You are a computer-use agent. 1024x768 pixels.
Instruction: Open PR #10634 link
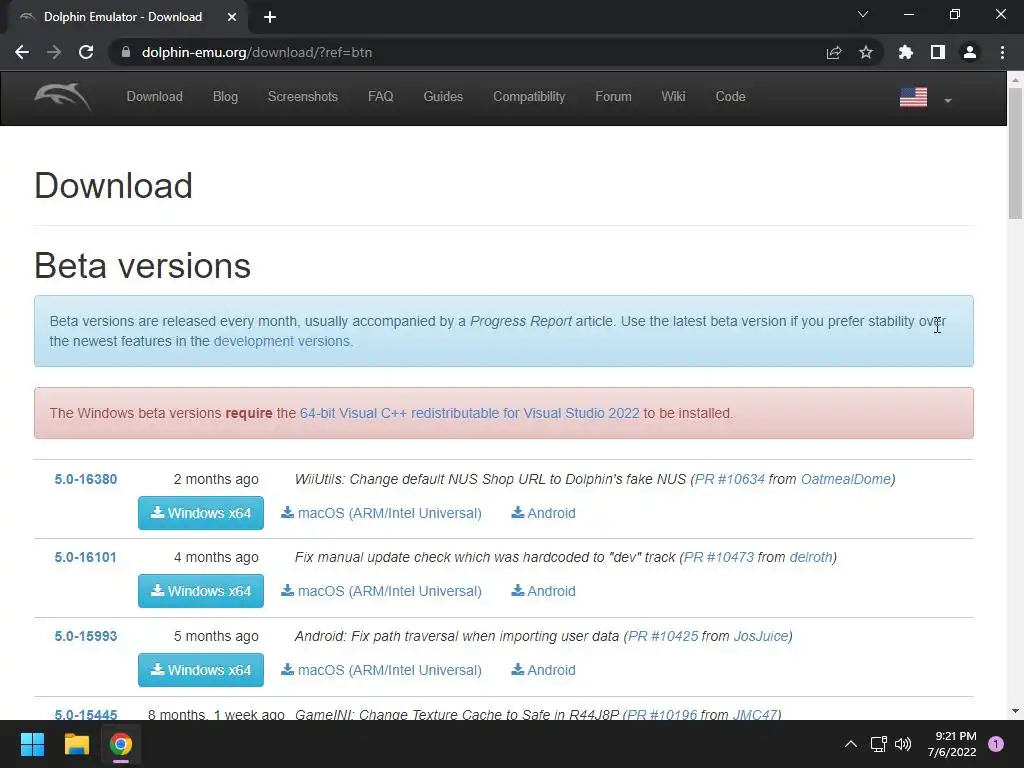[729, 479]
